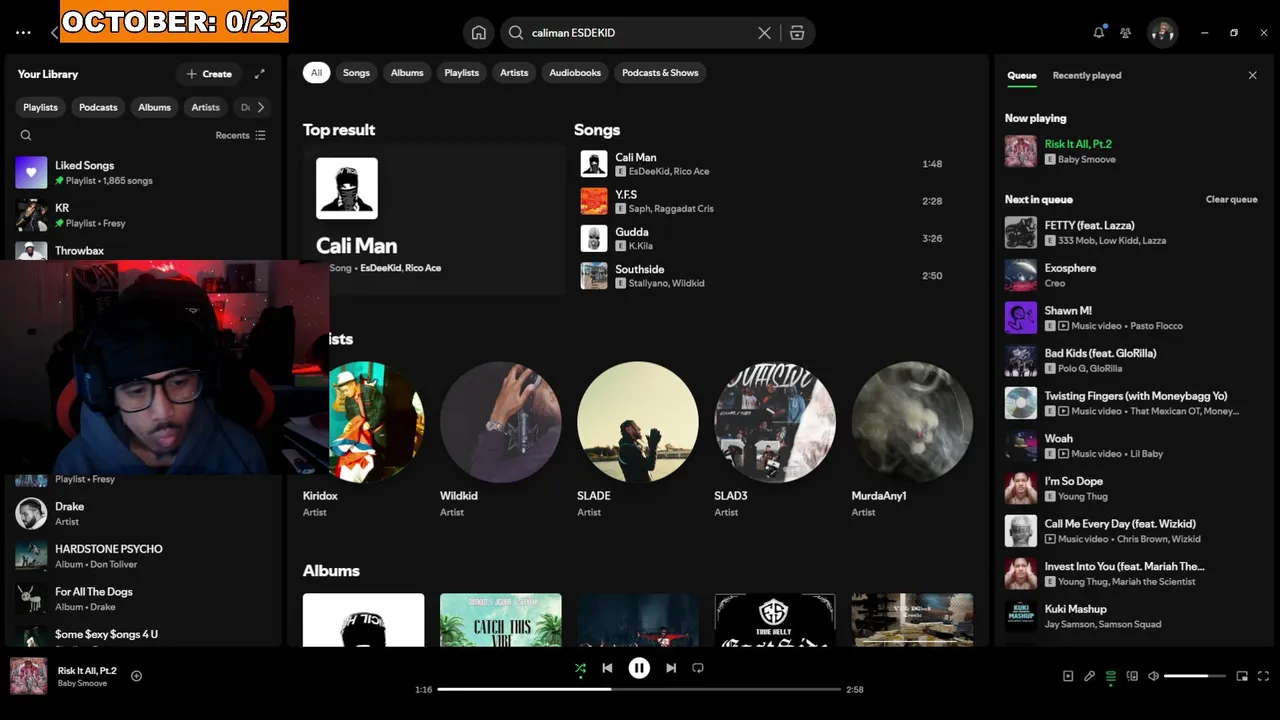Viewport: 1280px width, 720px height.
Task: Open MurdaAny1 artist profile
Action: pos(912,440)
